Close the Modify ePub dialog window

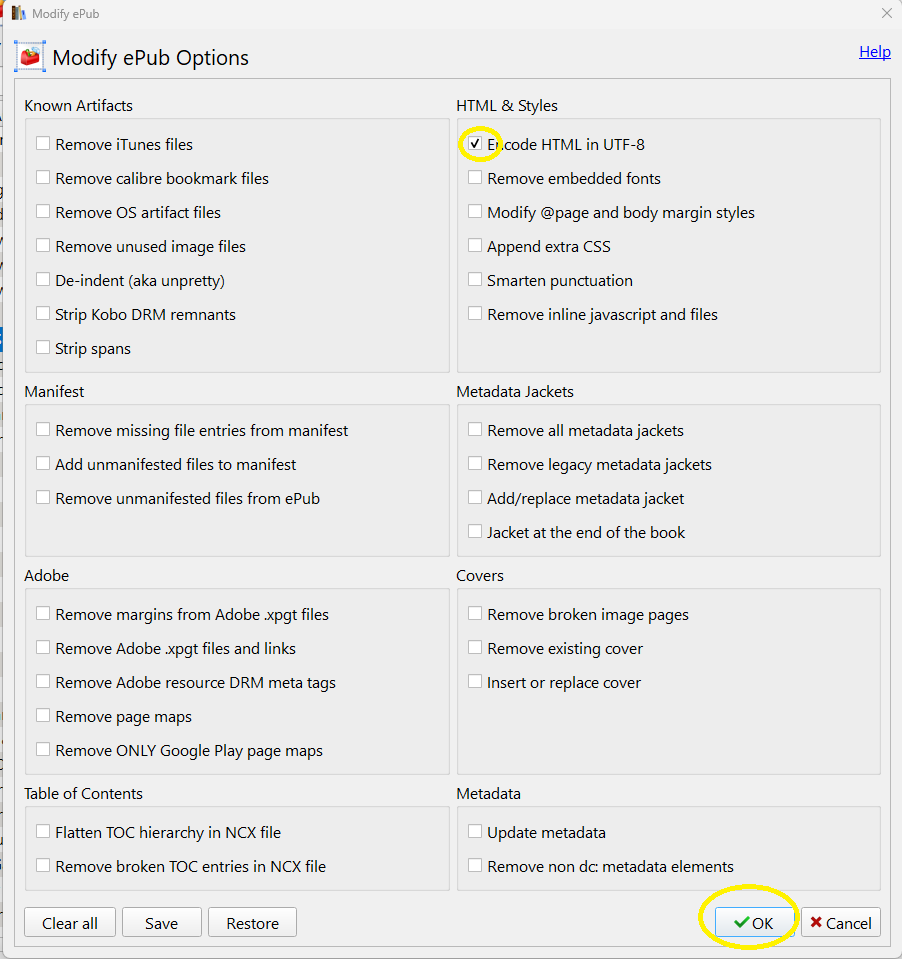(886, 14)
